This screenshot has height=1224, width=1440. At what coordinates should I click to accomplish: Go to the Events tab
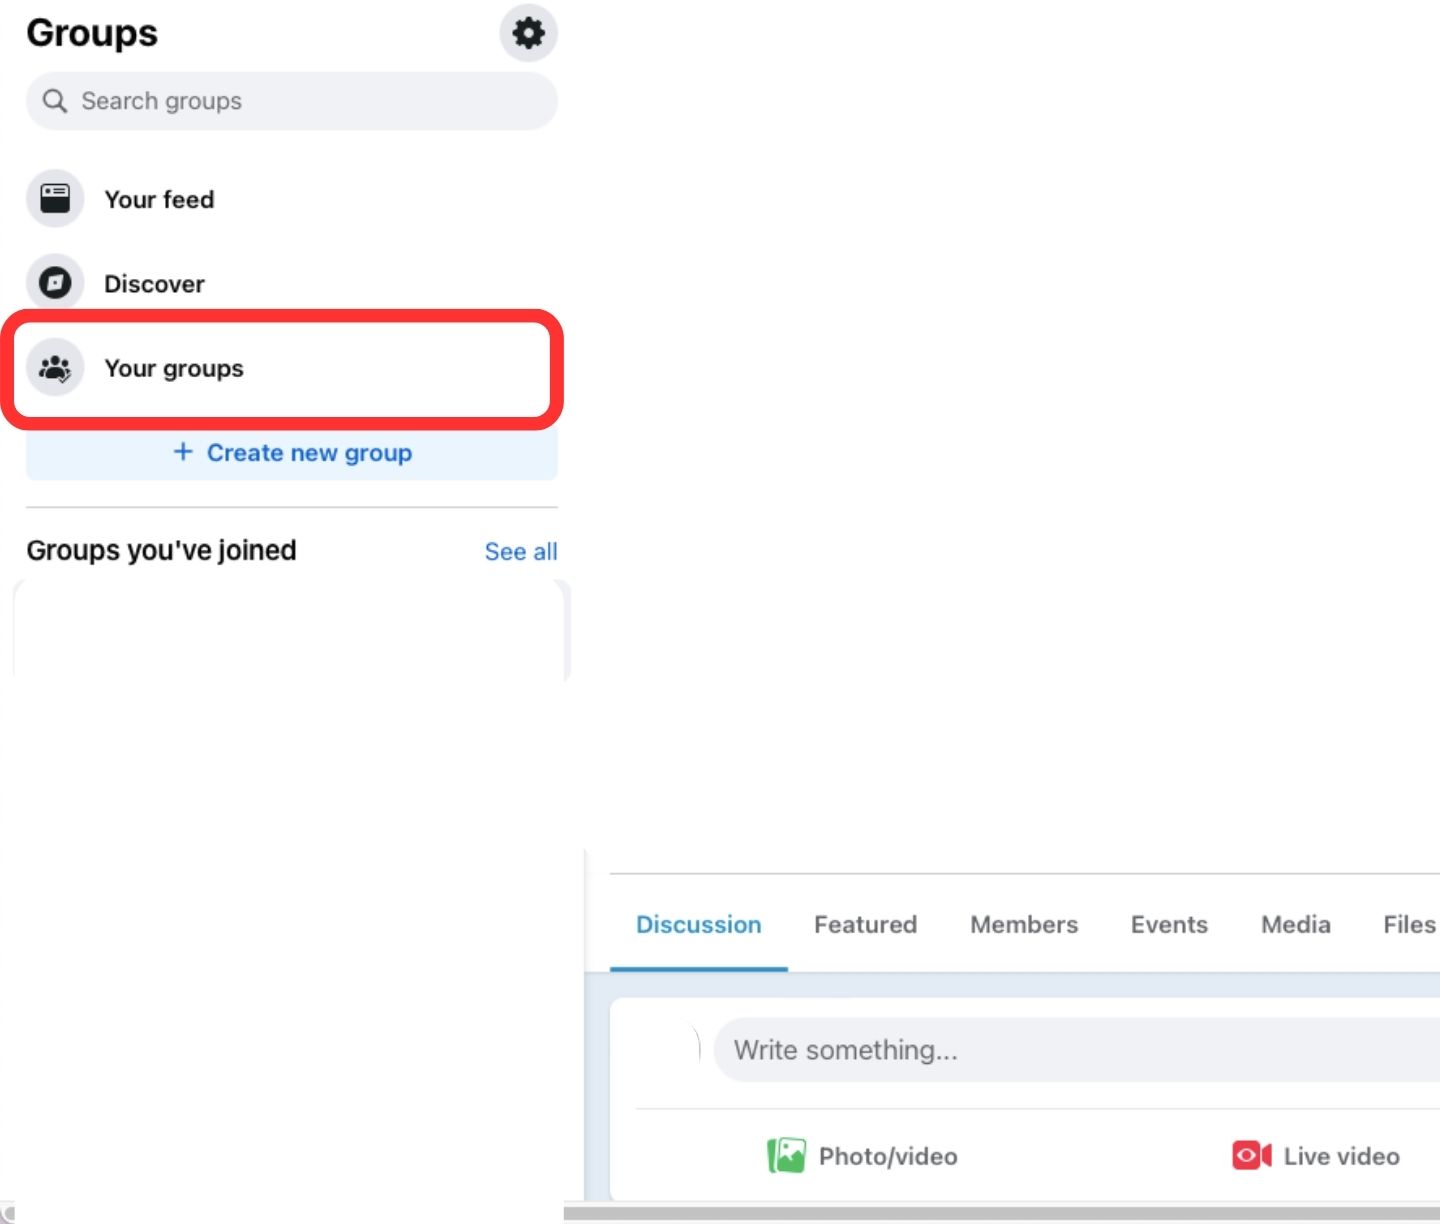[1169, 925]
